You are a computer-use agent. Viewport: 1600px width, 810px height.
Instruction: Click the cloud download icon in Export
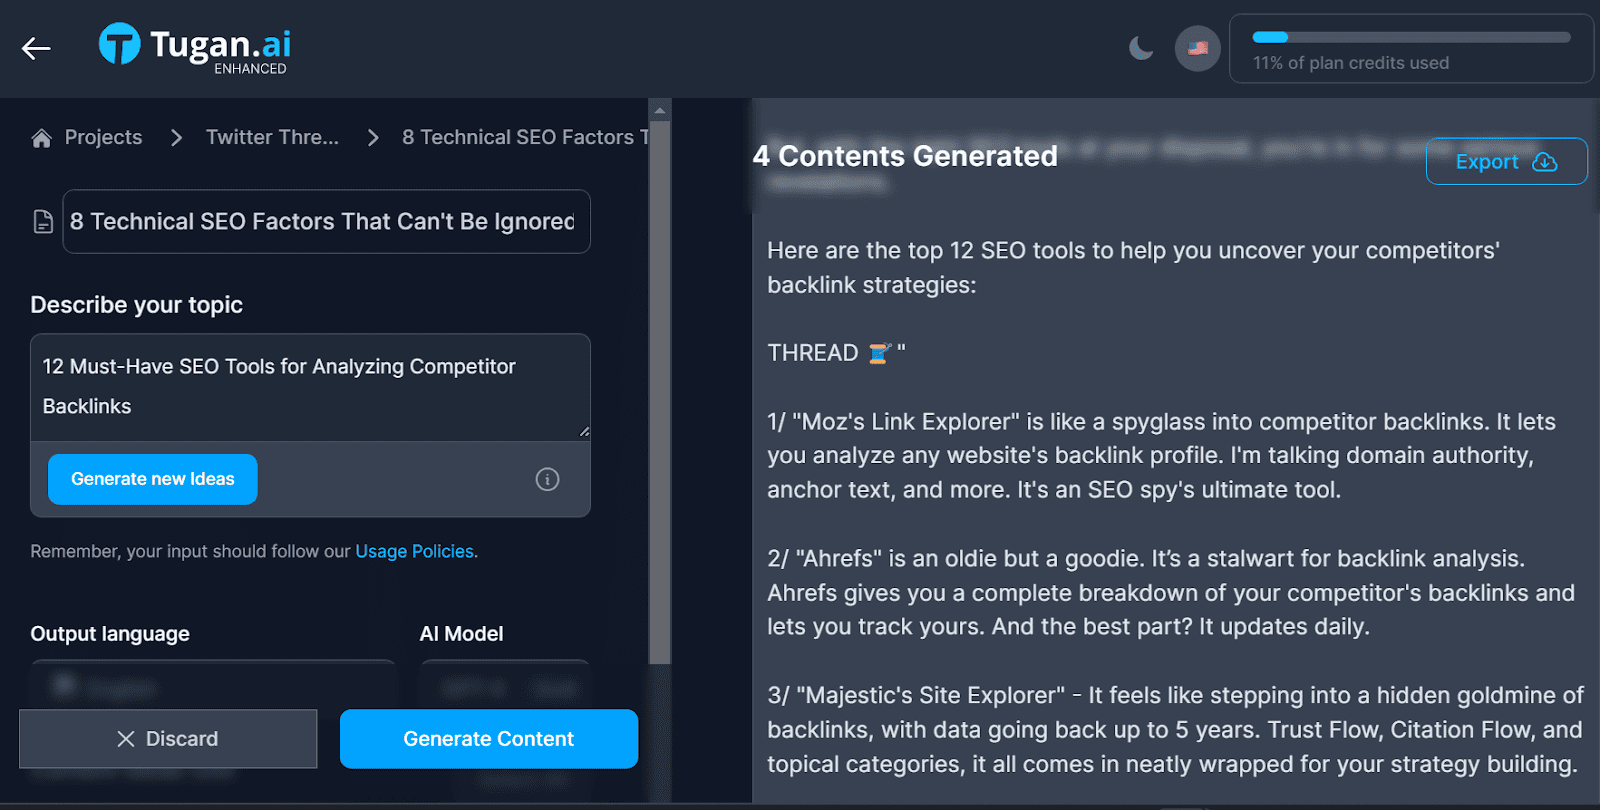pyautogui.click(x=1545, y=162)
